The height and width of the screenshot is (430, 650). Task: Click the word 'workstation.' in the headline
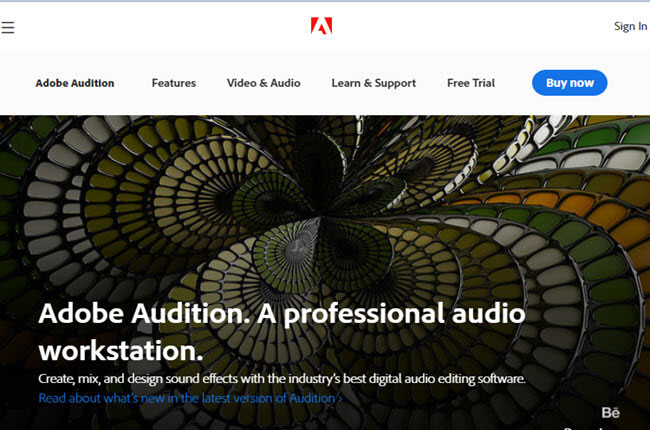pos(120,351)
